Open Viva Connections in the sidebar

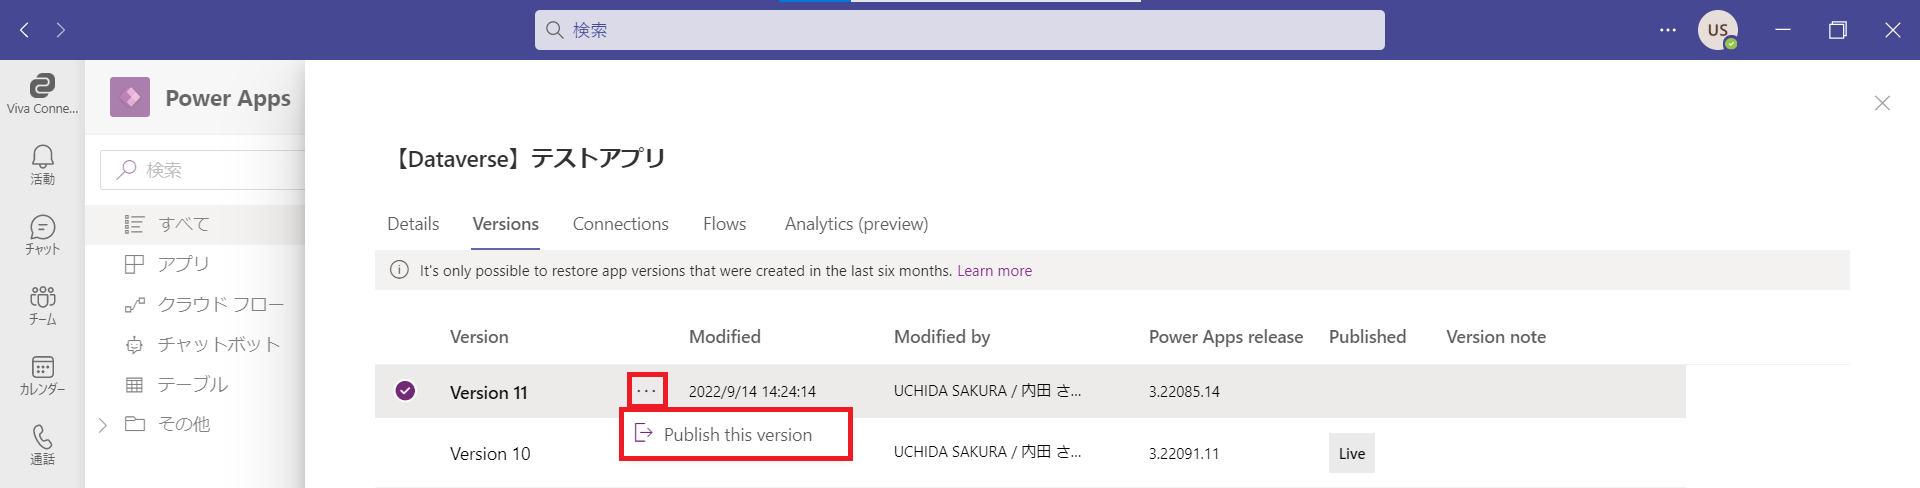click(x=42, y=93)
